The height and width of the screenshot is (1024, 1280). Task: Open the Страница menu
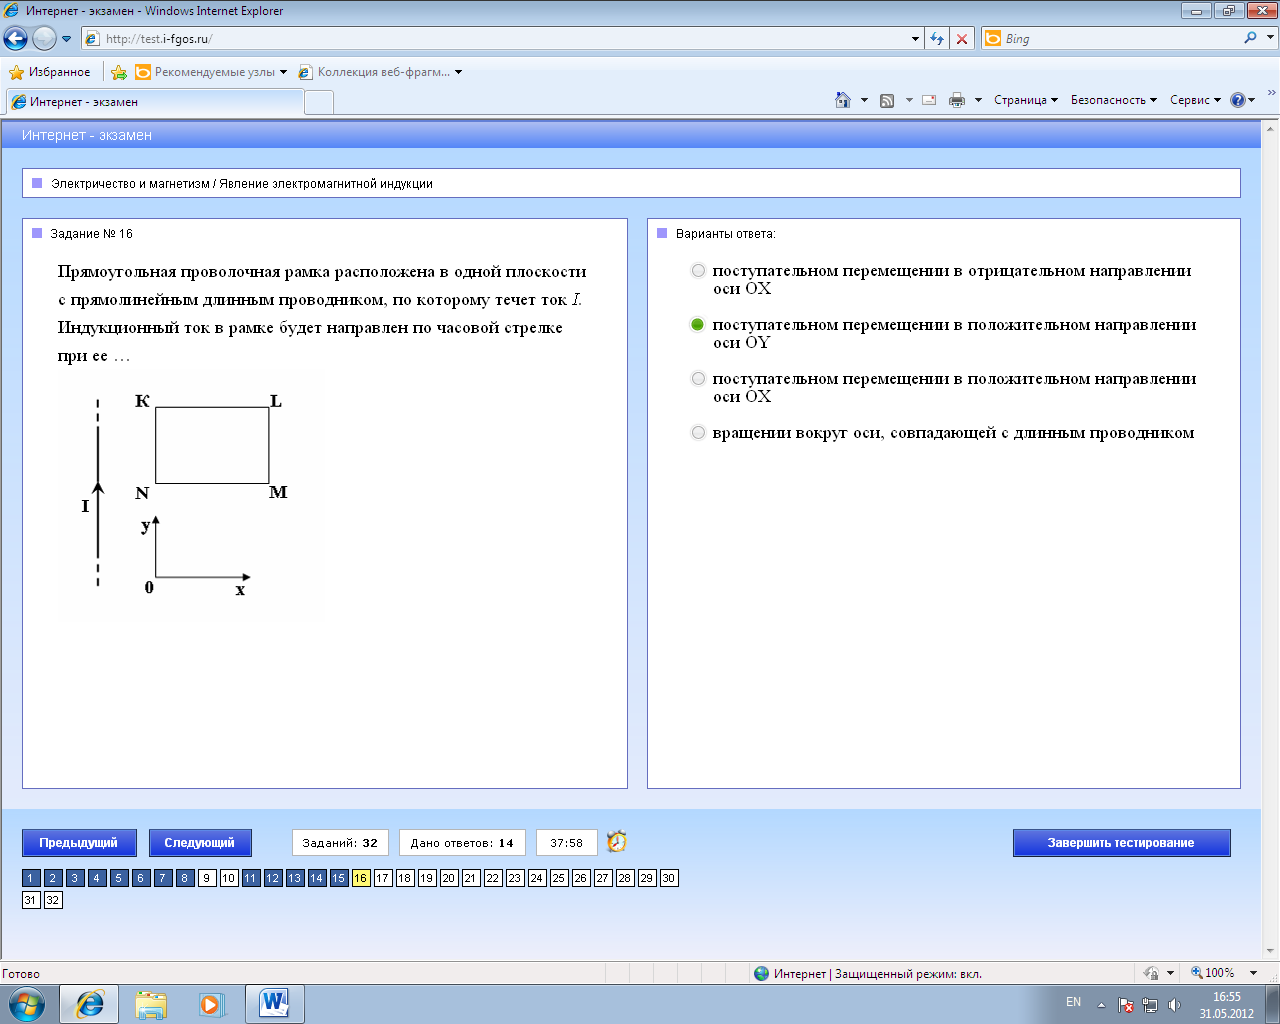(1026, 100)
